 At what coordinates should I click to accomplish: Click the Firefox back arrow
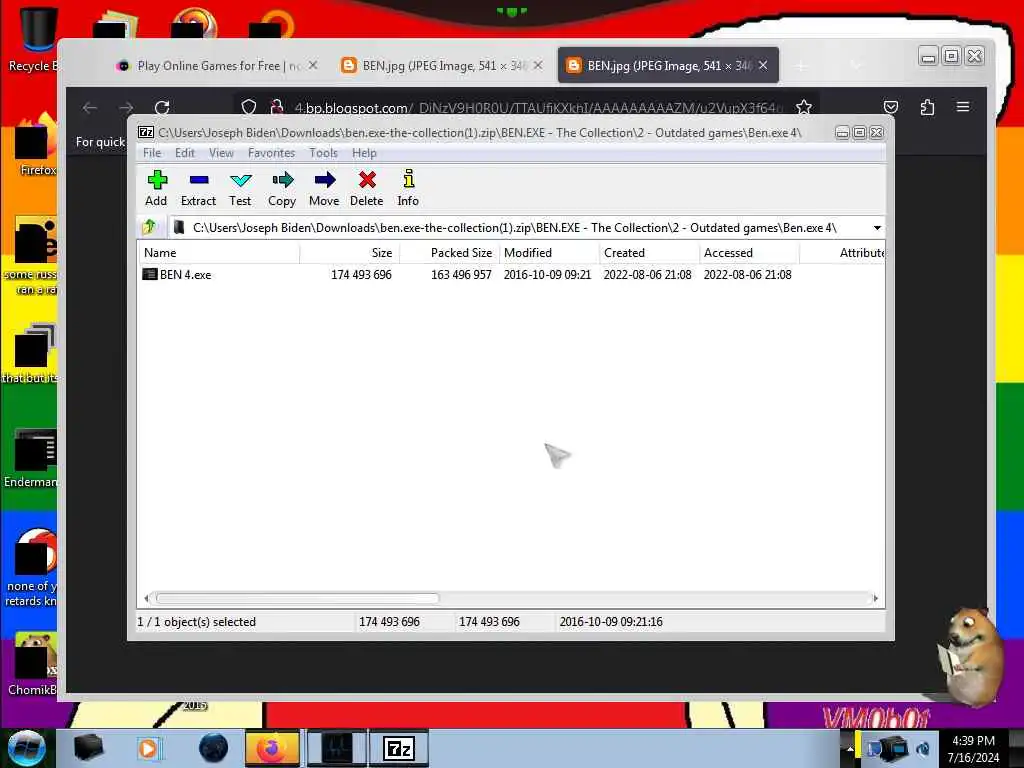coord(90,107)
